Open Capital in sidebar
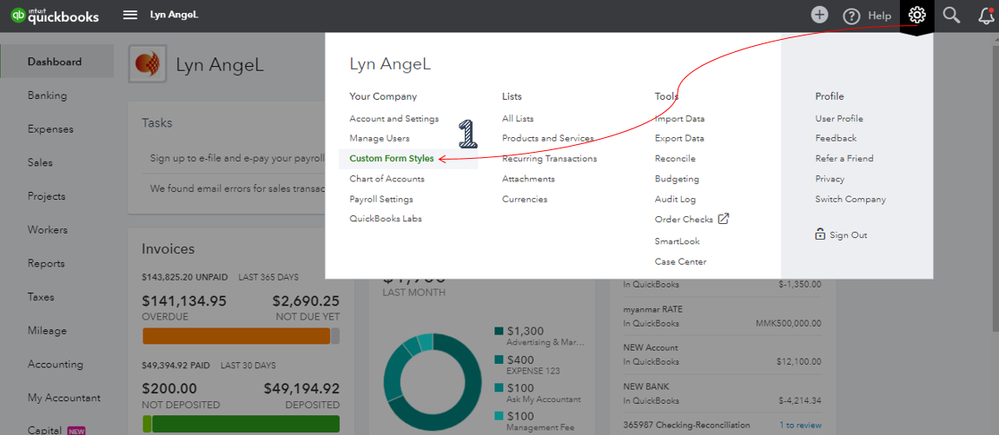 (45, 430)
